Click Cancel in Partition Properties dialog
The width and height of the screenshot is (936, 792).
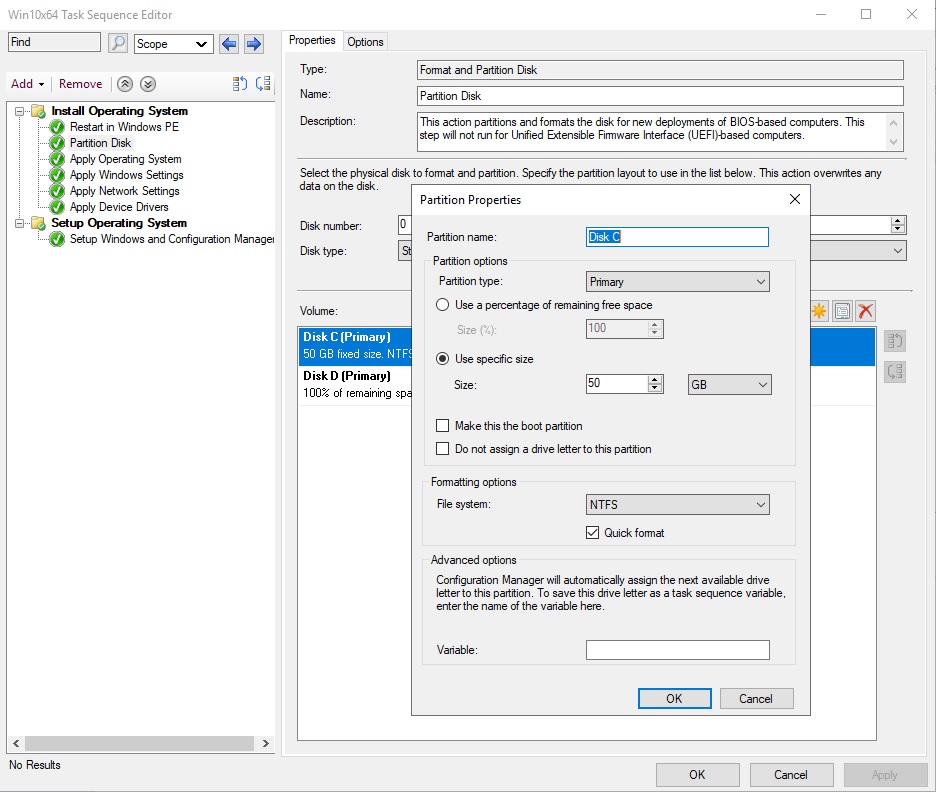(756, 699)
